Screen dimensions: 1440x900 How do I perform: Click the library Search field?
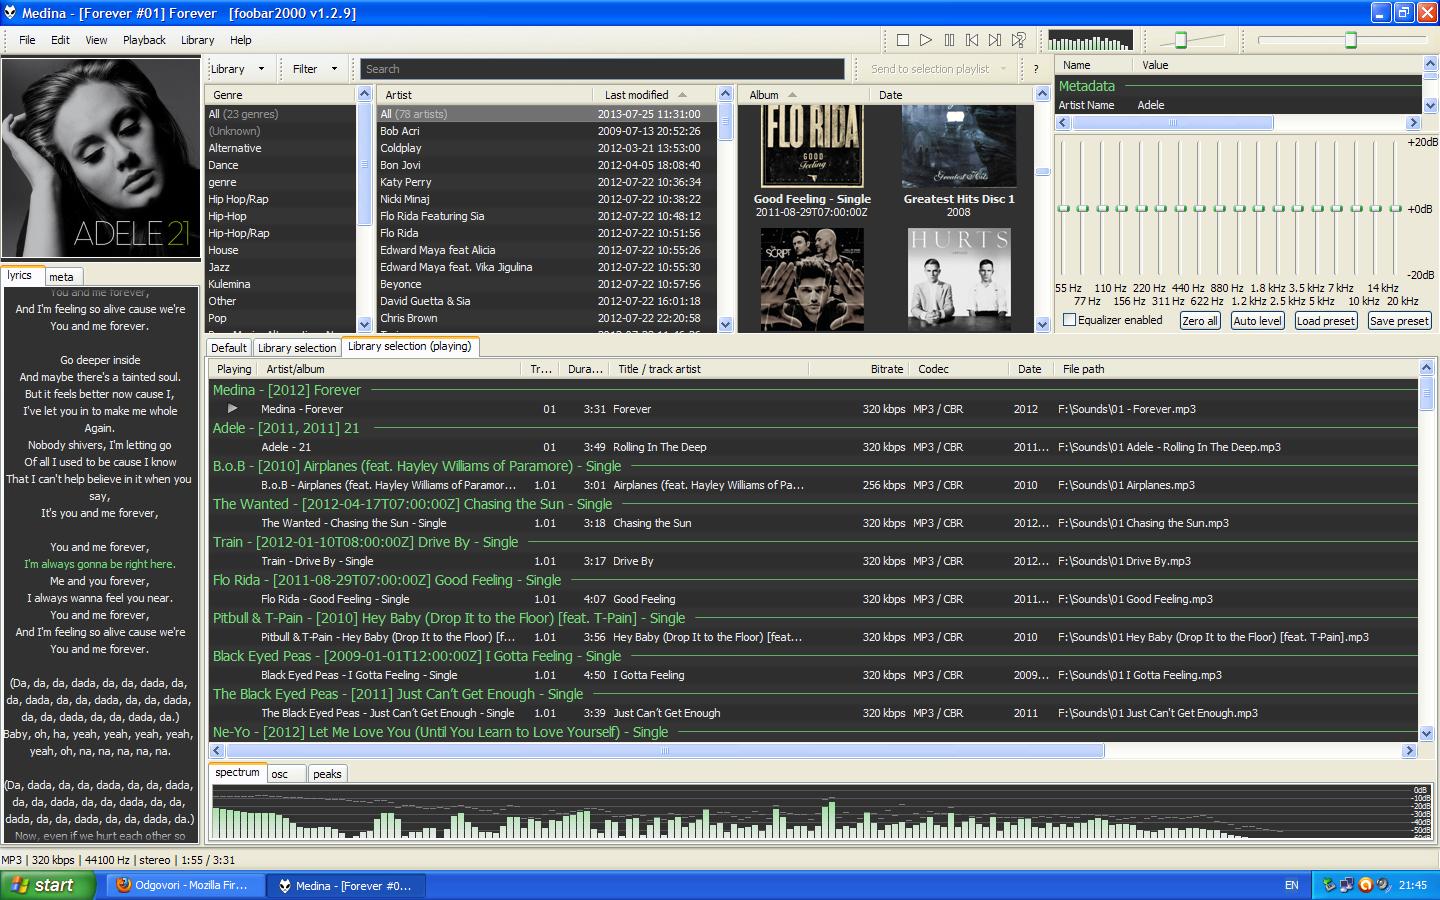click(x=602, y=69)
